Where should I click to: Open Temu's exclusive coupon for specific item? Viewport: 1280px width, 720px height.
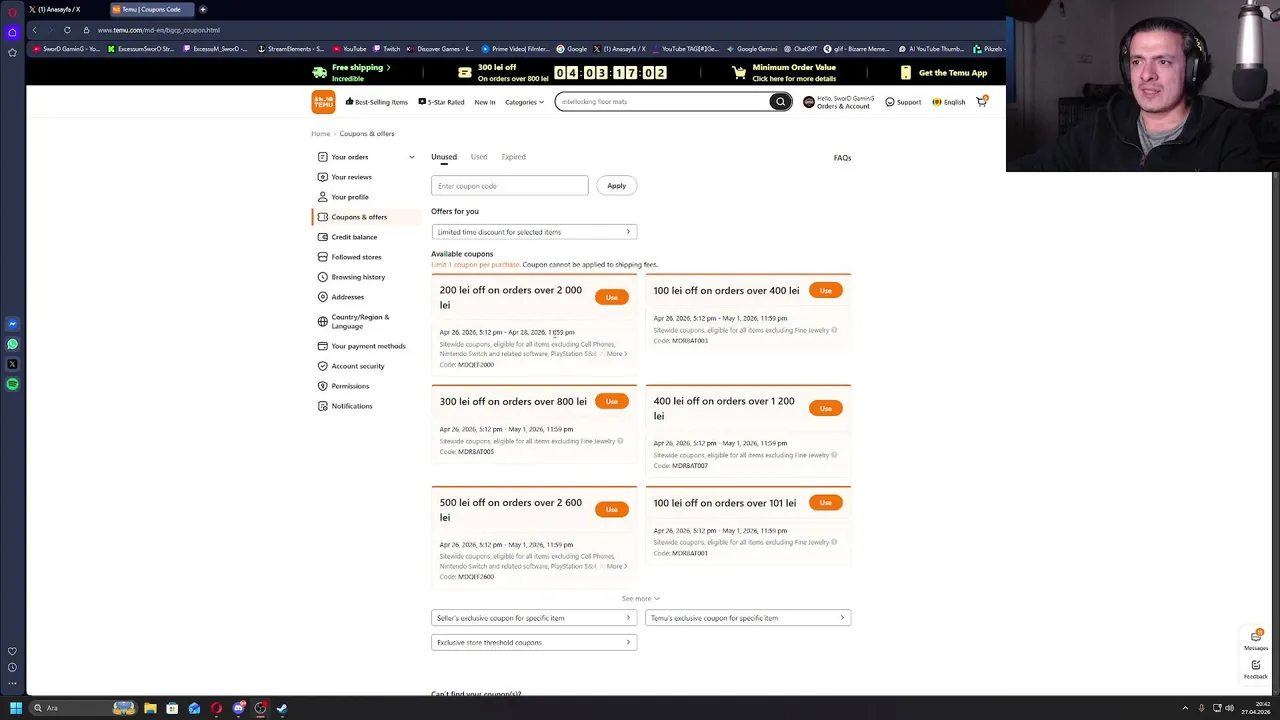(x=748, y=618)
